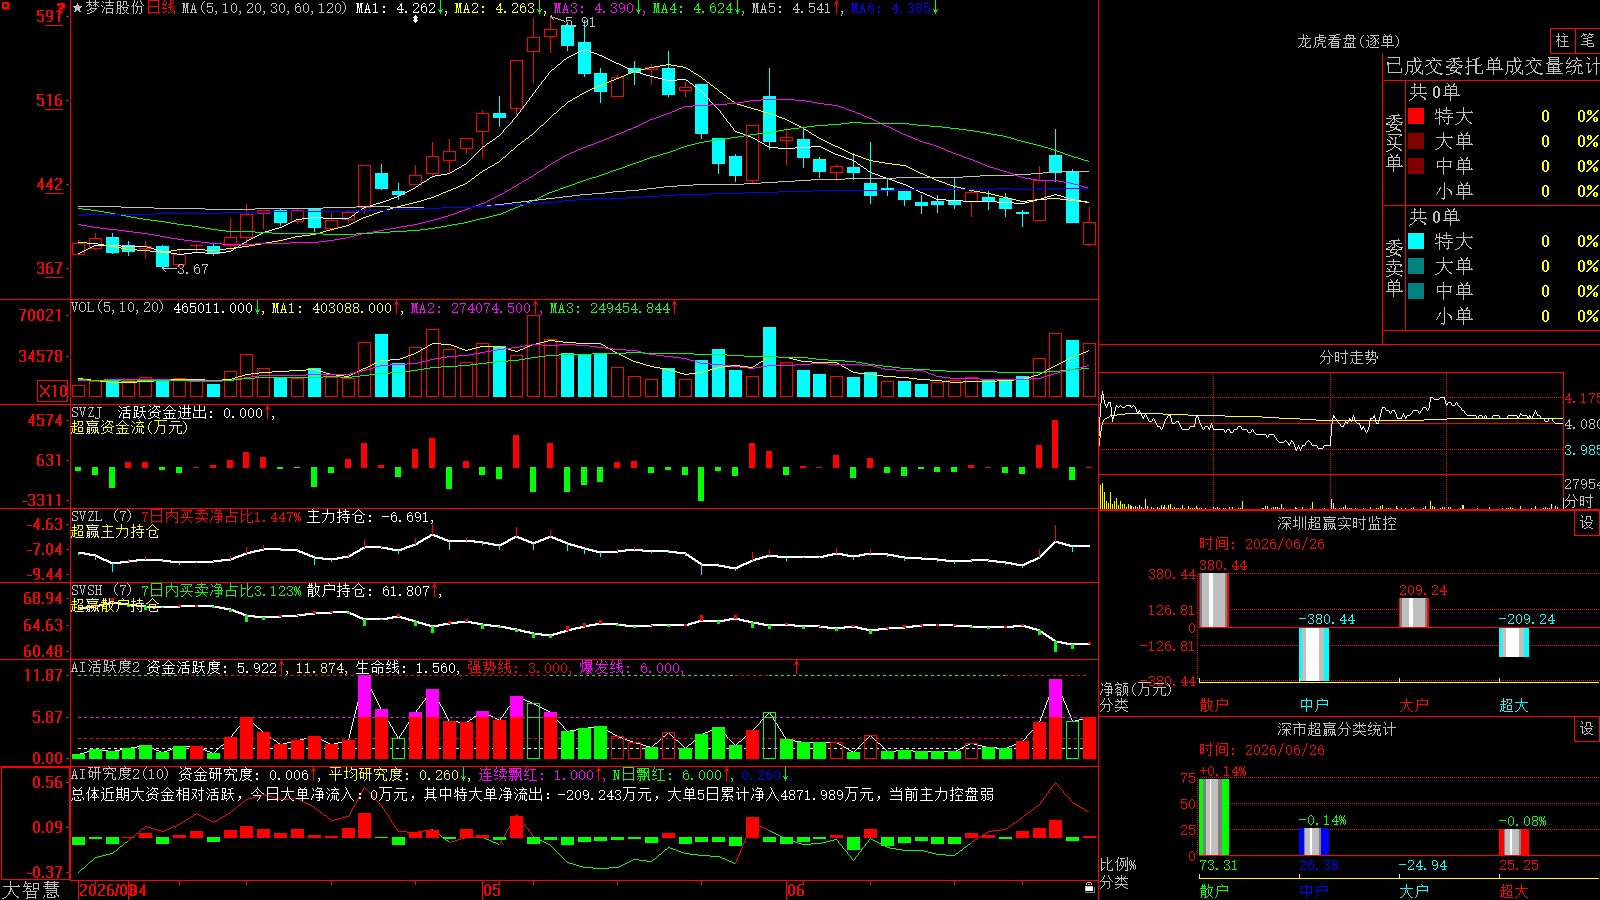Click the lock icon at the timeline's right end
This screenshot has height=900, width=1600.
pos(1090,887)
